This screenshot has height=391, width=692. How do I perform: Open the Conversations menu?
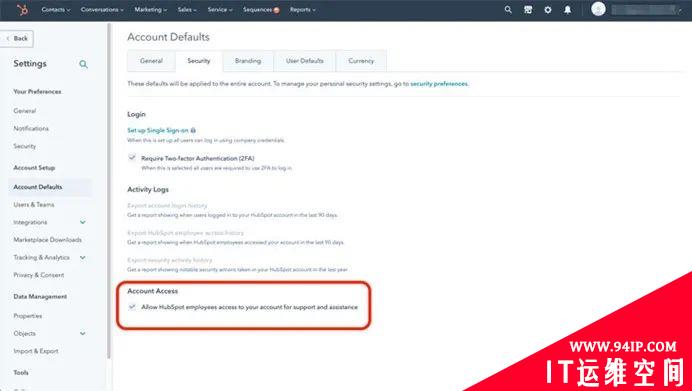point(102,9)
